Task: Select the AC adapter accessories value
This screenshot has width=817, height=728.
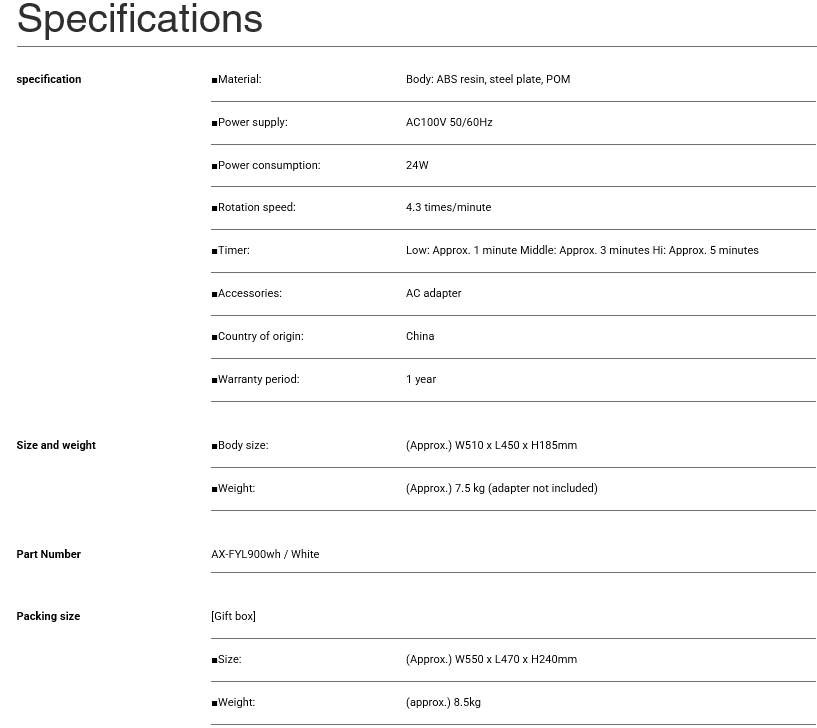Action: point(434,293)
